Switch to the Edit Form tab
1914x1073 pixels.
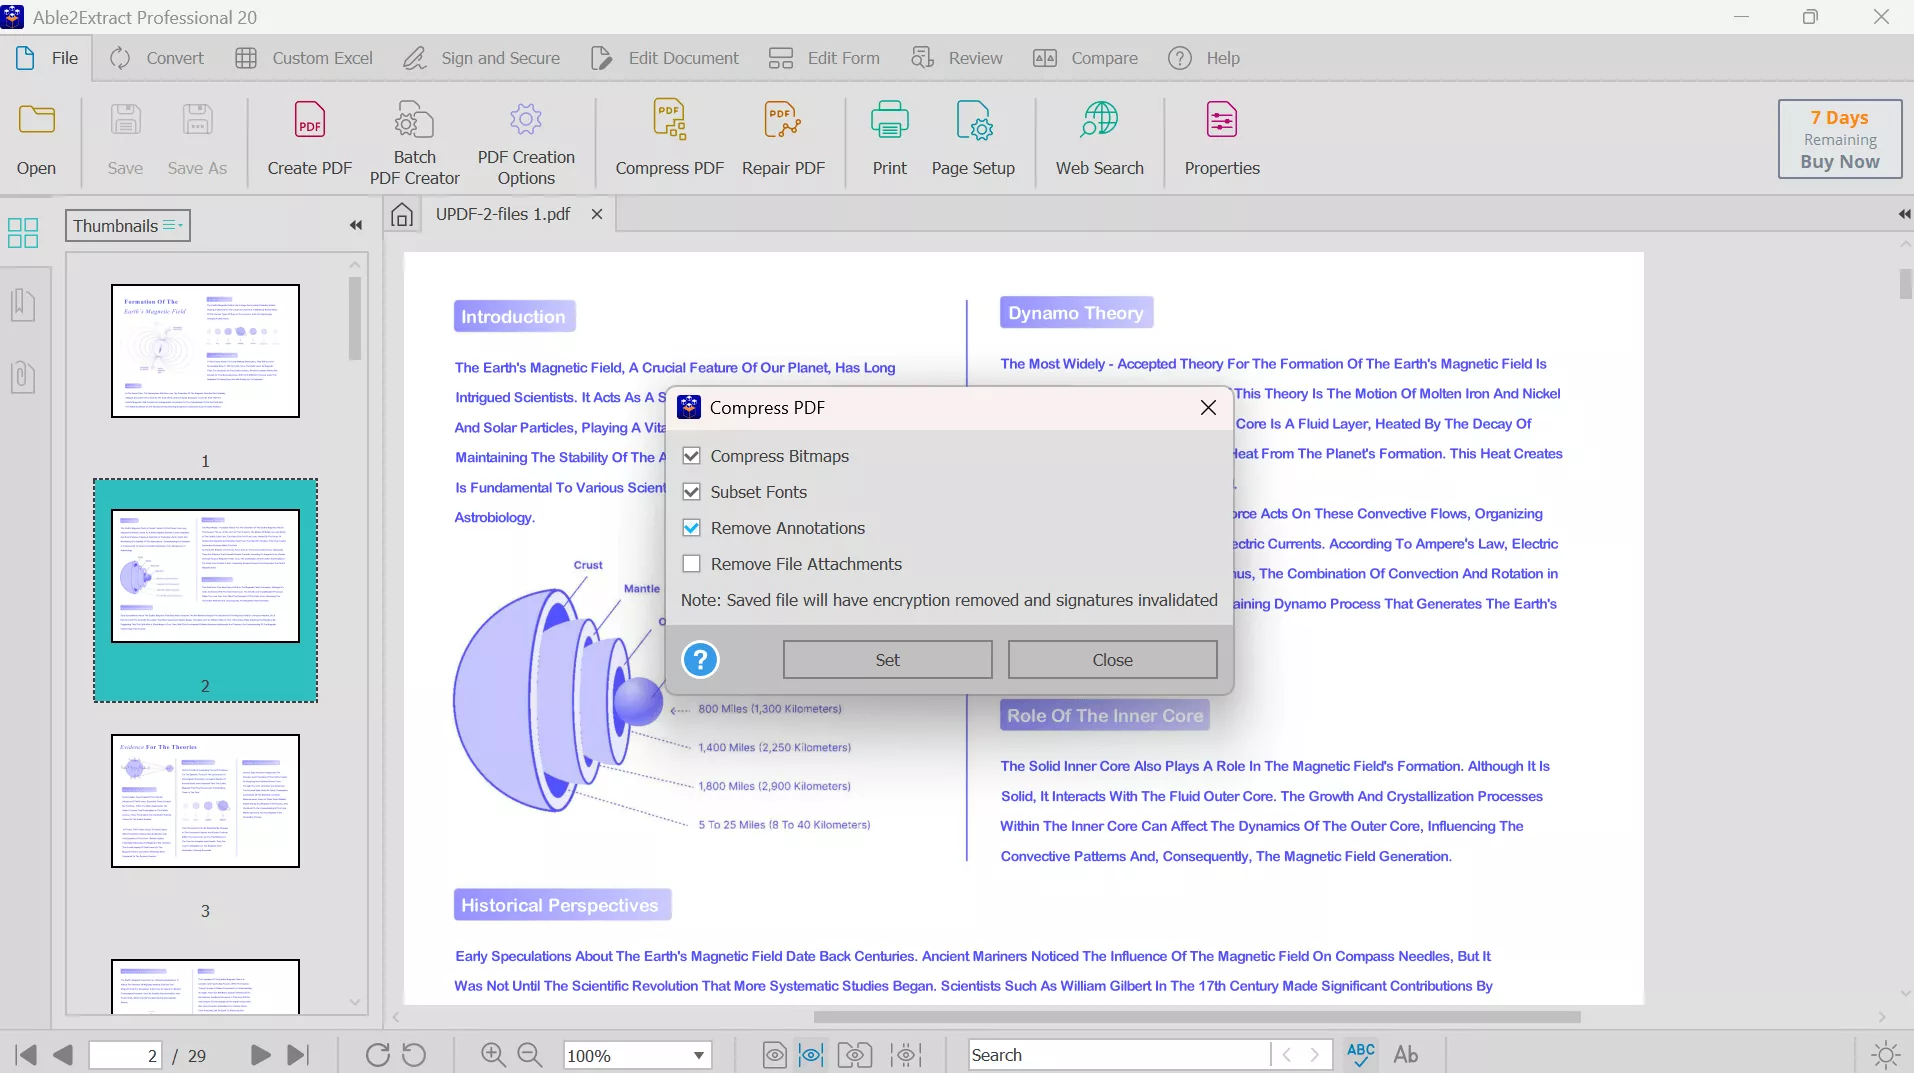pyautogui.click(x=824, y=57)
